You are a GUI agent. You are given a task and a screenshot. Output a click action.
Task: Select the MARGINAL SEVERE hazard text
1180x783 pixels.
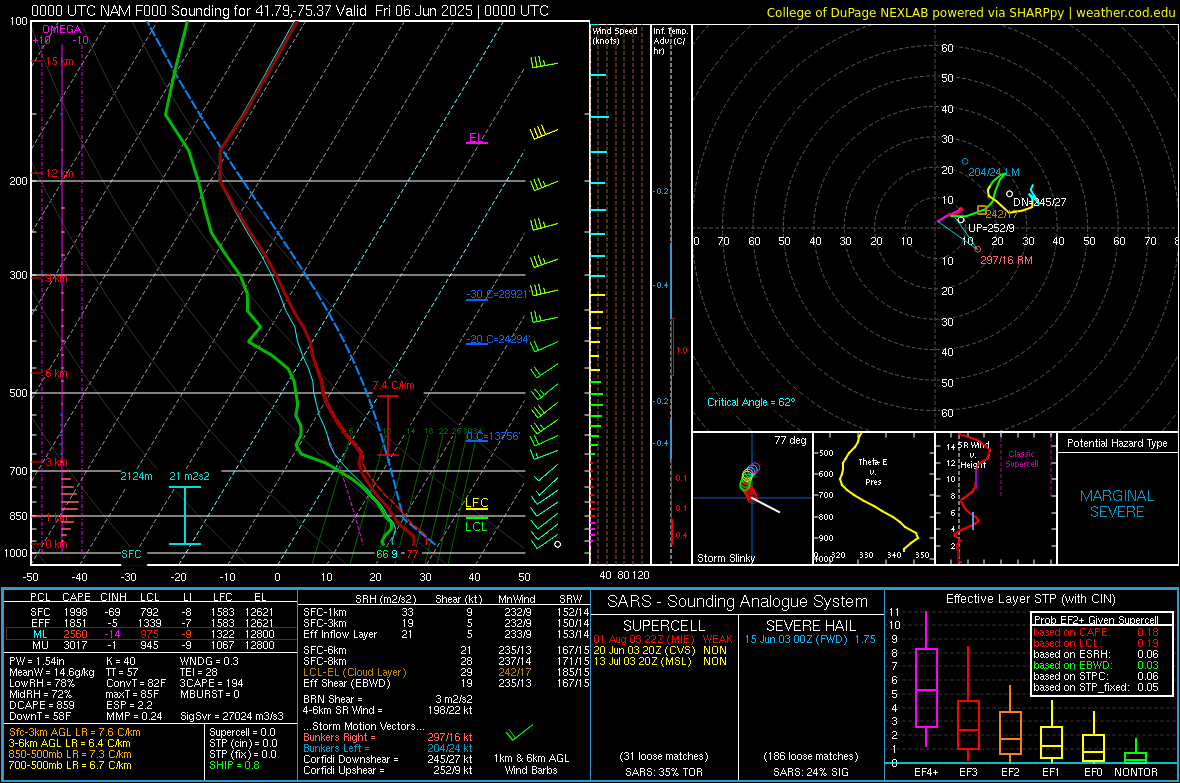[1117, 504]
